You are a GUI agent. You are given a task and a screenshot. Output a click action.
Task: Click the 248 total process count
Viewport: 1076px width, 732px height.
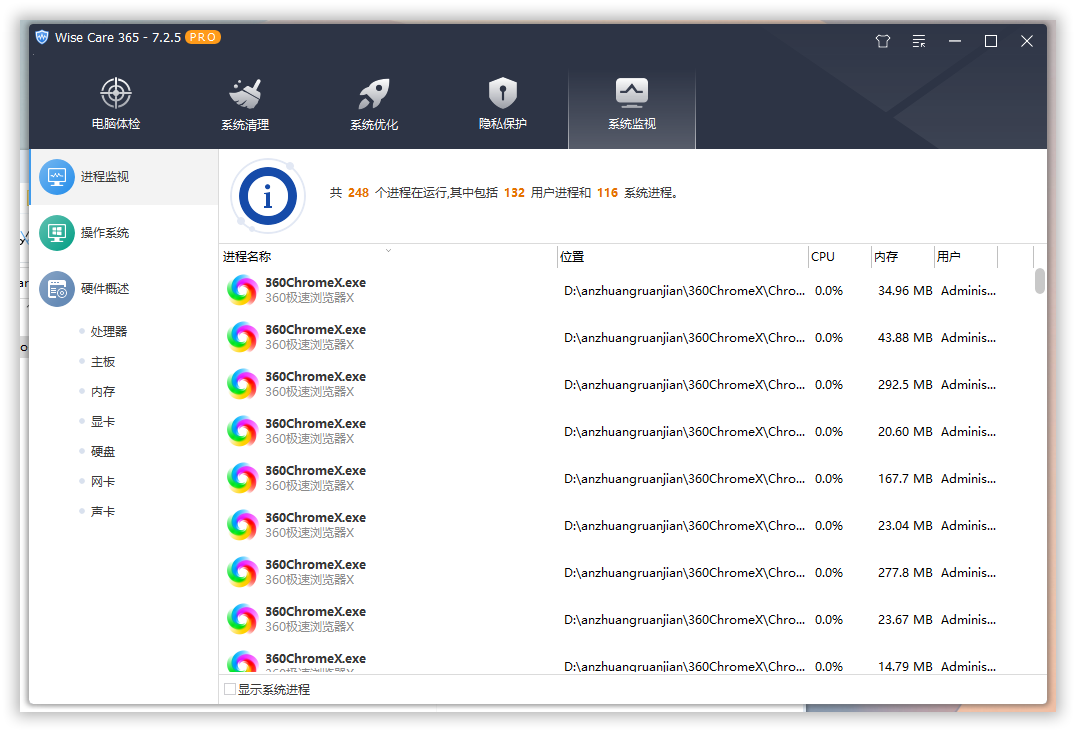pos(358,193)
